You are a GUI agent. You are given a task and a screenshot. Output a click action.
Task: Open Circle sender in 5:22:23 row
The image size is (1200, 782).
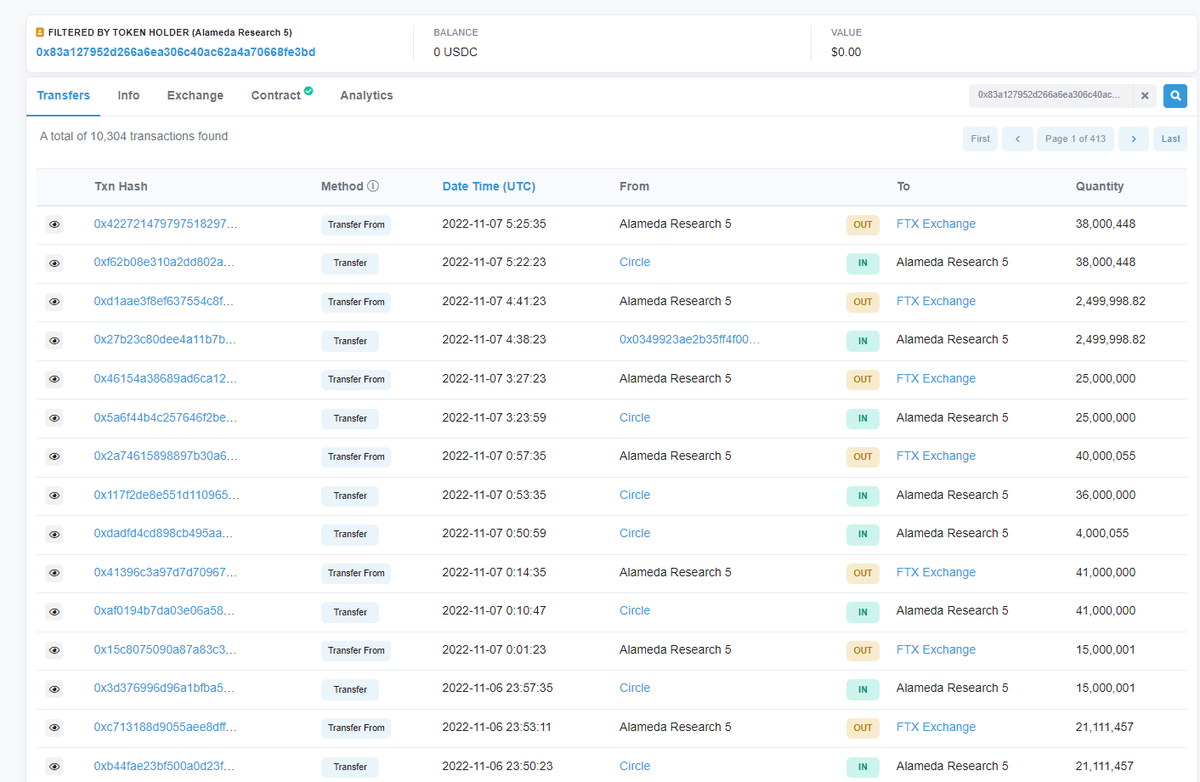(634, 262)
